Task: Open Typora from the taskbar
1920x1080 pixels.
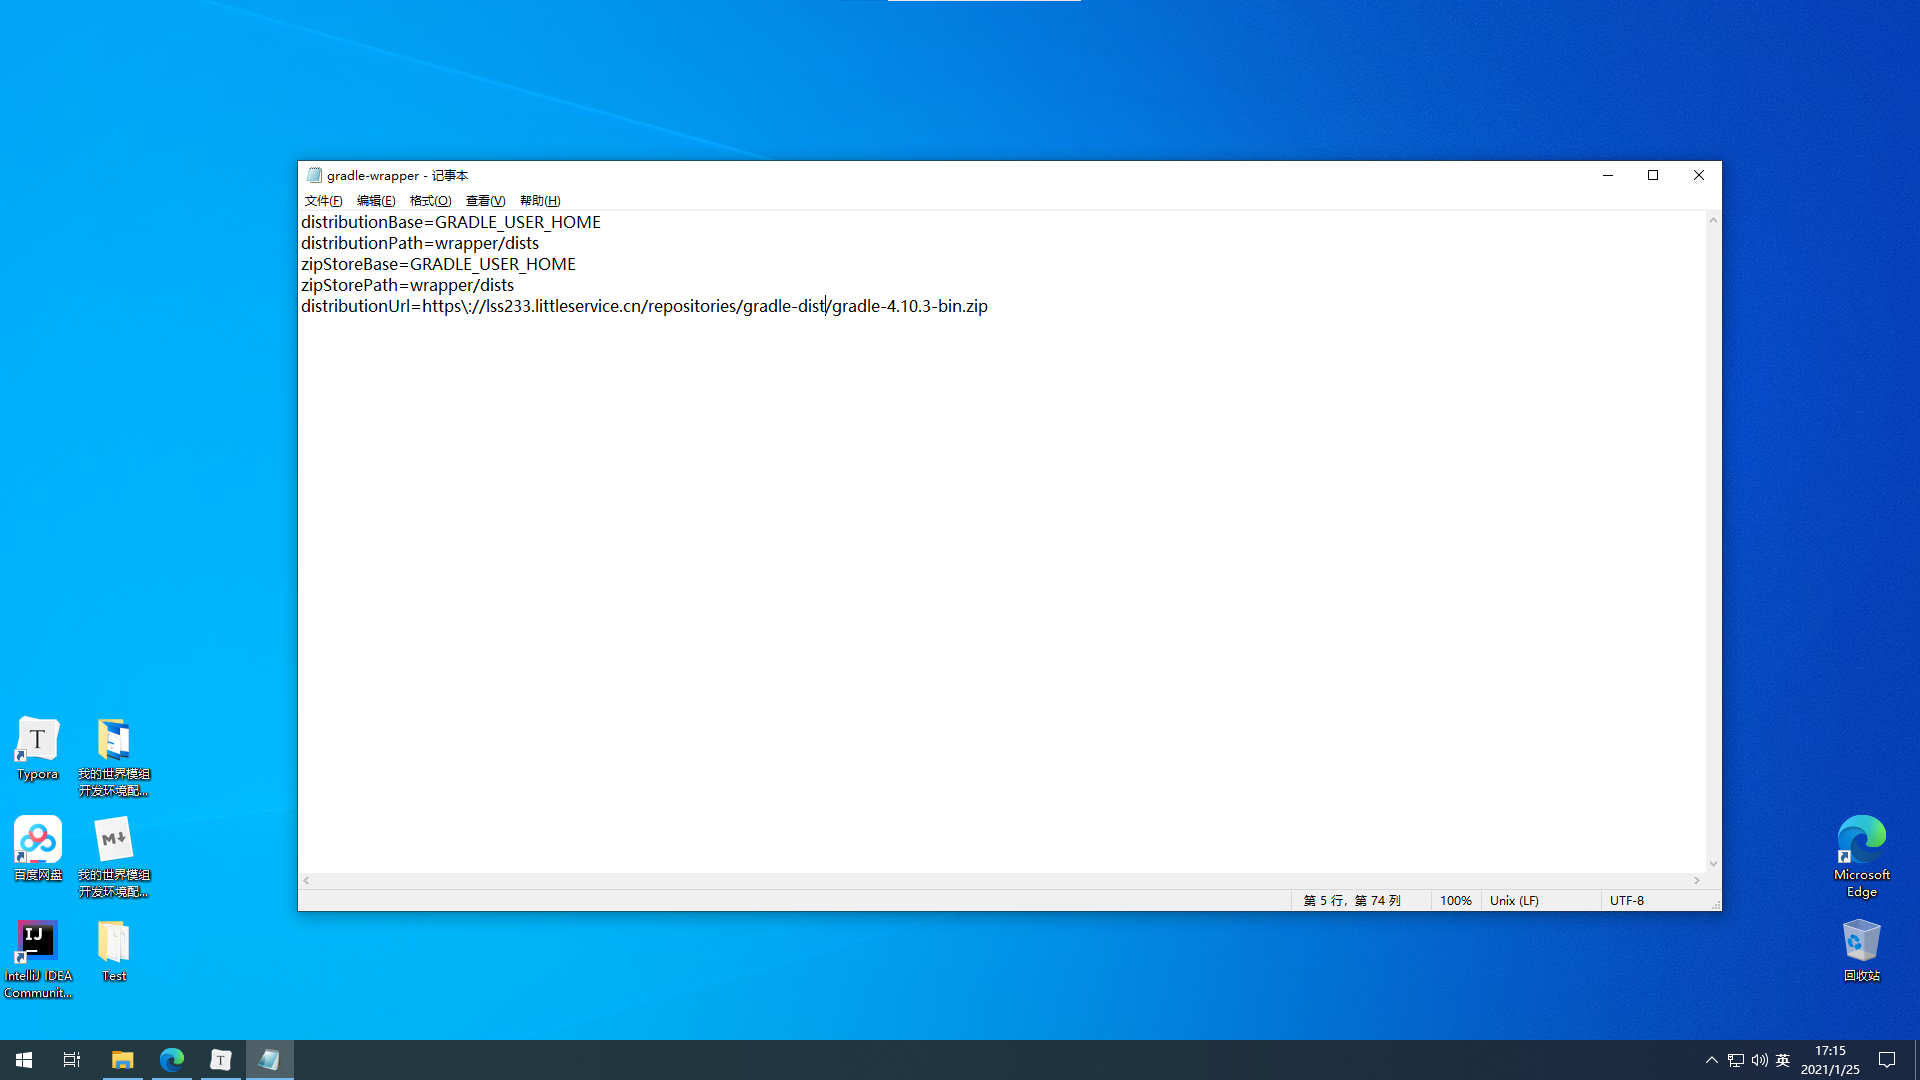Action: (220, 1060)
